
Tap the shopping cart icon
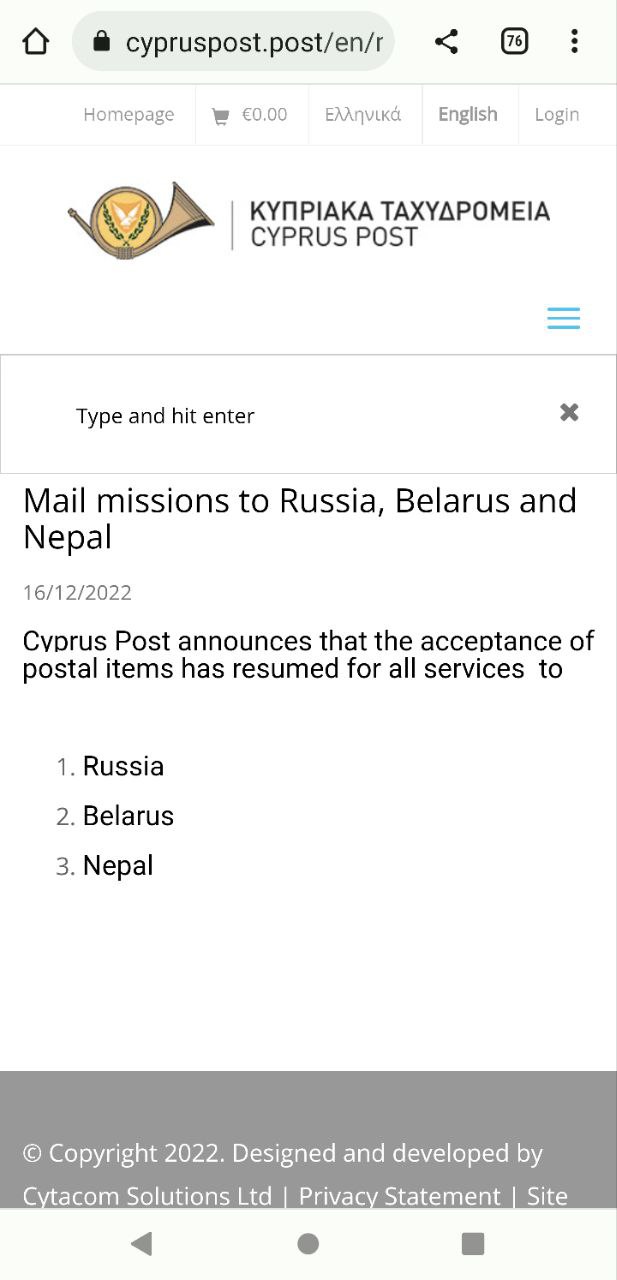(x=220, y=116)
